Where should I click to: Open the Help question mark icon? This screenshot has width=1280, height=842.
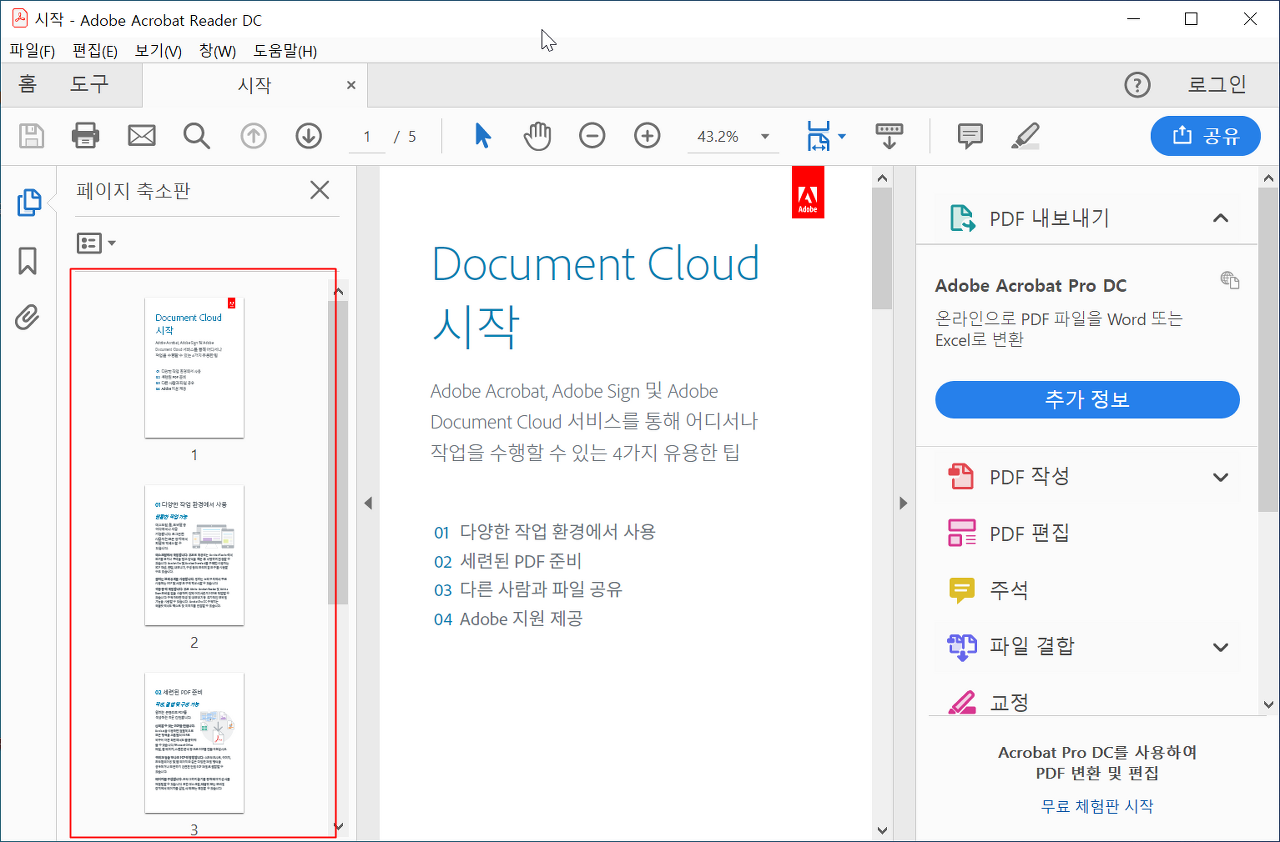coord(1138,85)
